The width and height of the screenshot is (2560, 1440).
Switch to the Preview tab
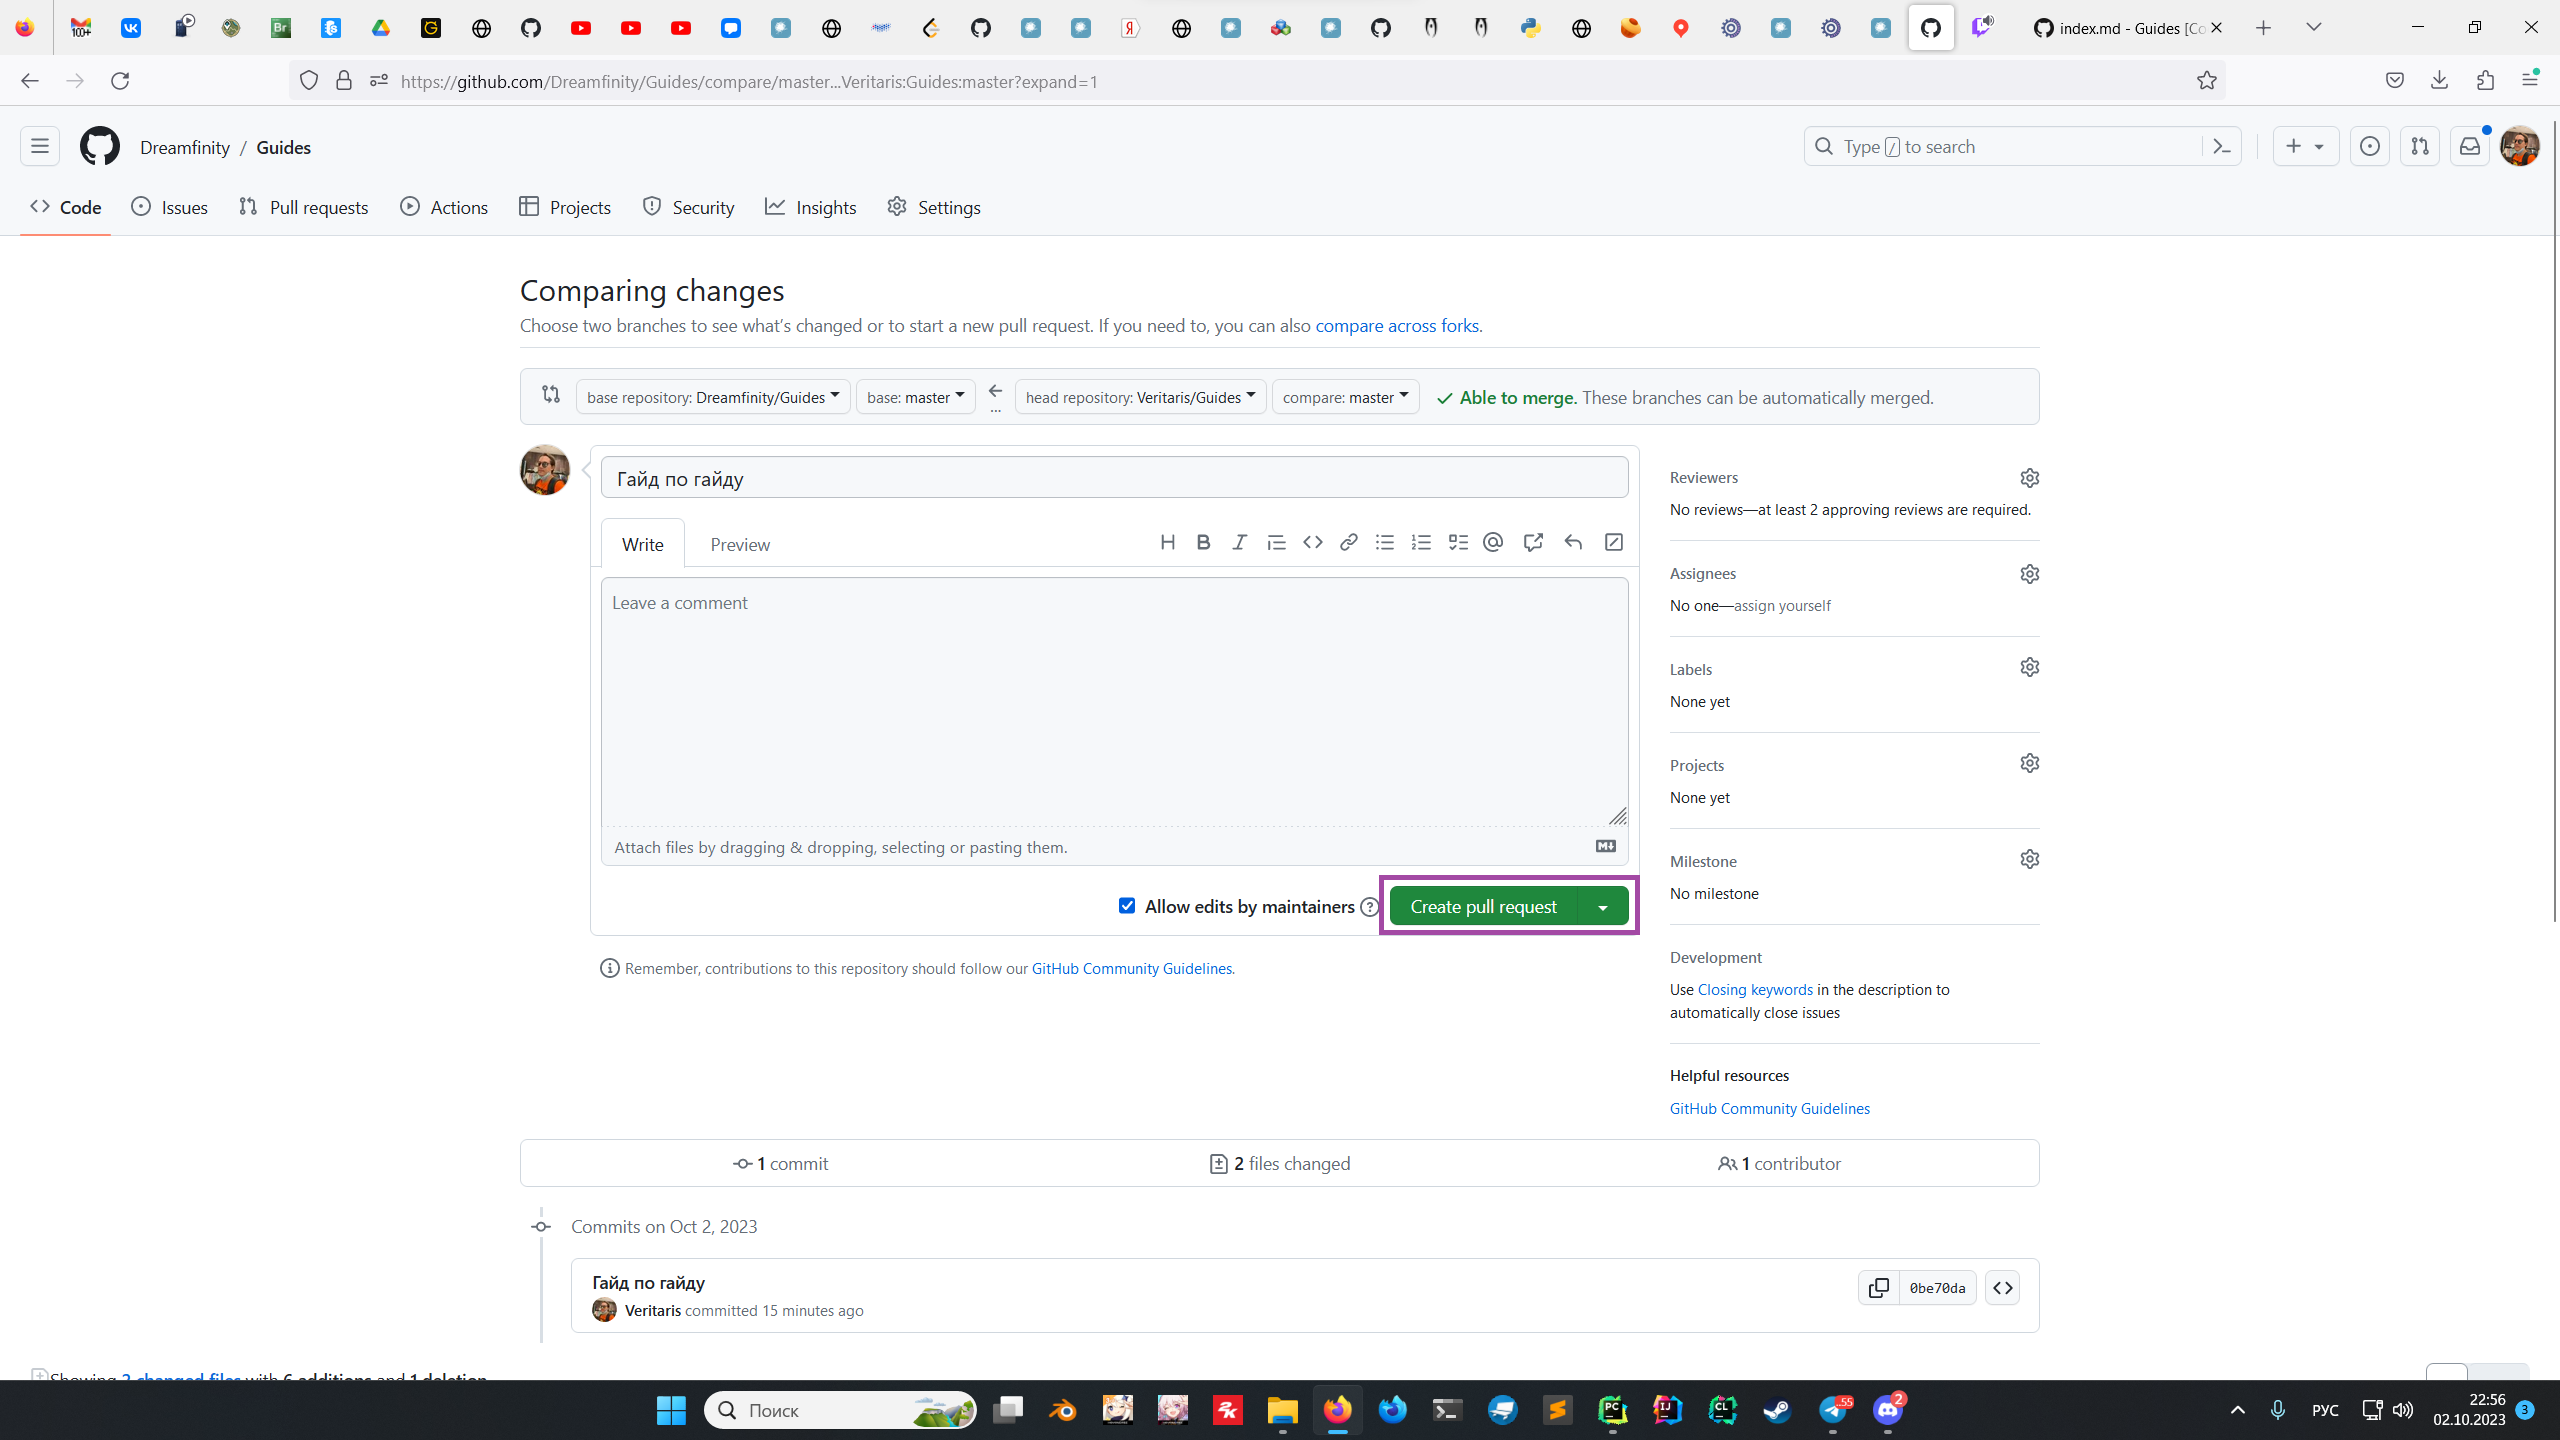(740, 544)
